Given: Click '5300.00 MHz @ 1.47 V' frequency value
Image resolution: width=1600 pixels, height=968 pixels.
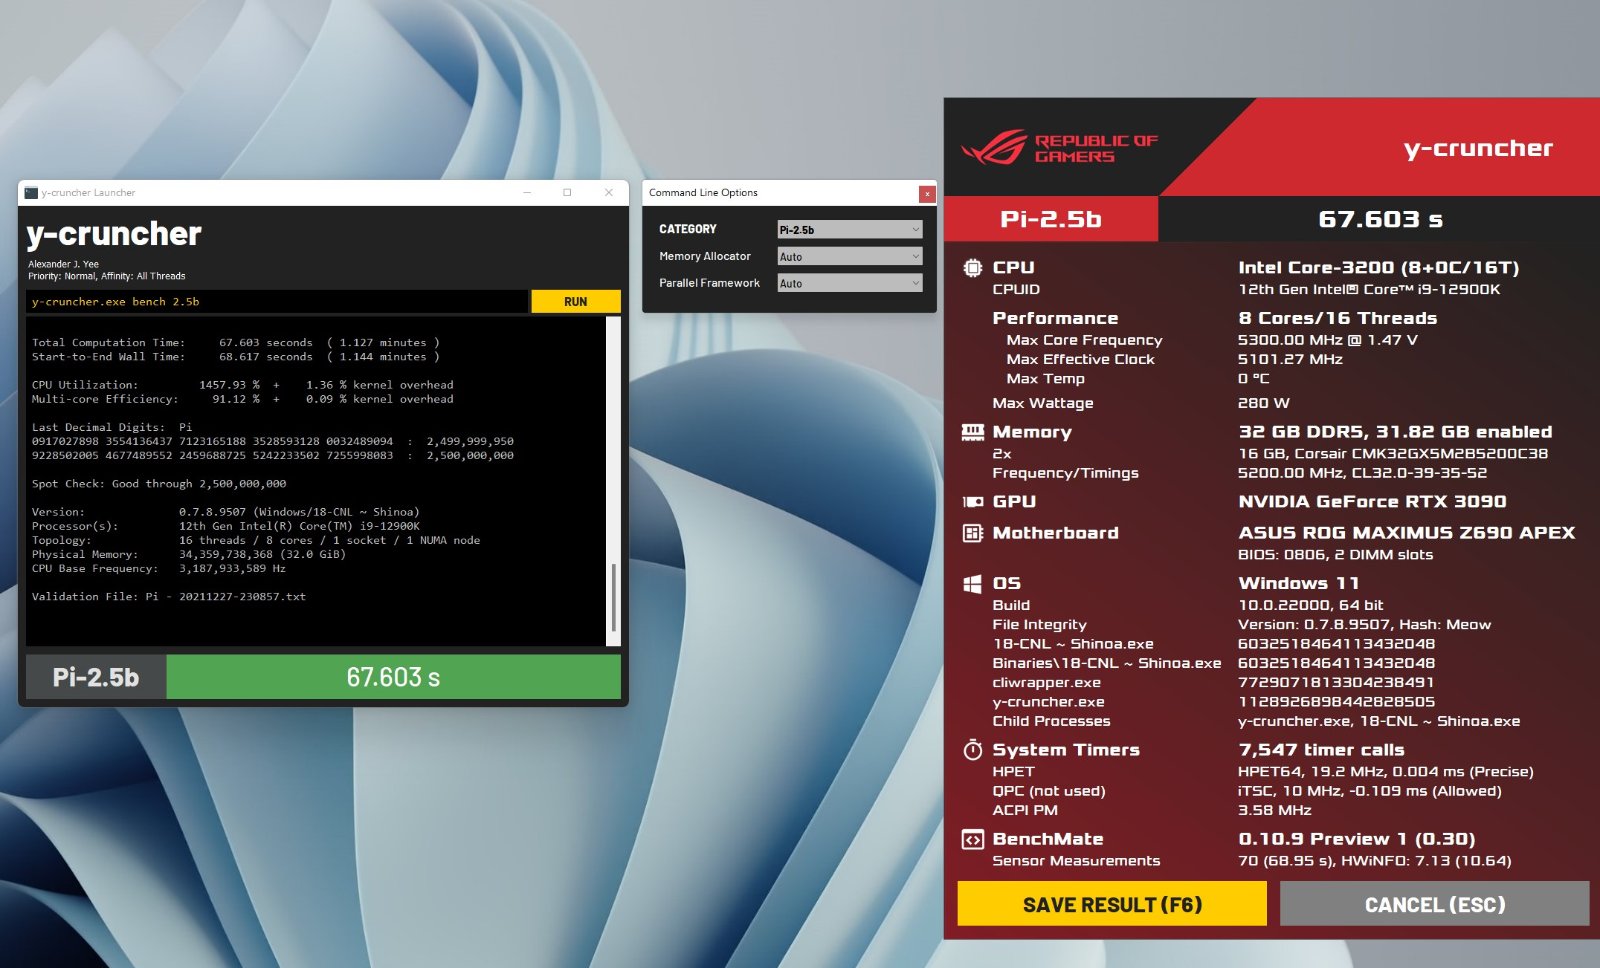Looking at the screenshot, I should point(1328,340).
